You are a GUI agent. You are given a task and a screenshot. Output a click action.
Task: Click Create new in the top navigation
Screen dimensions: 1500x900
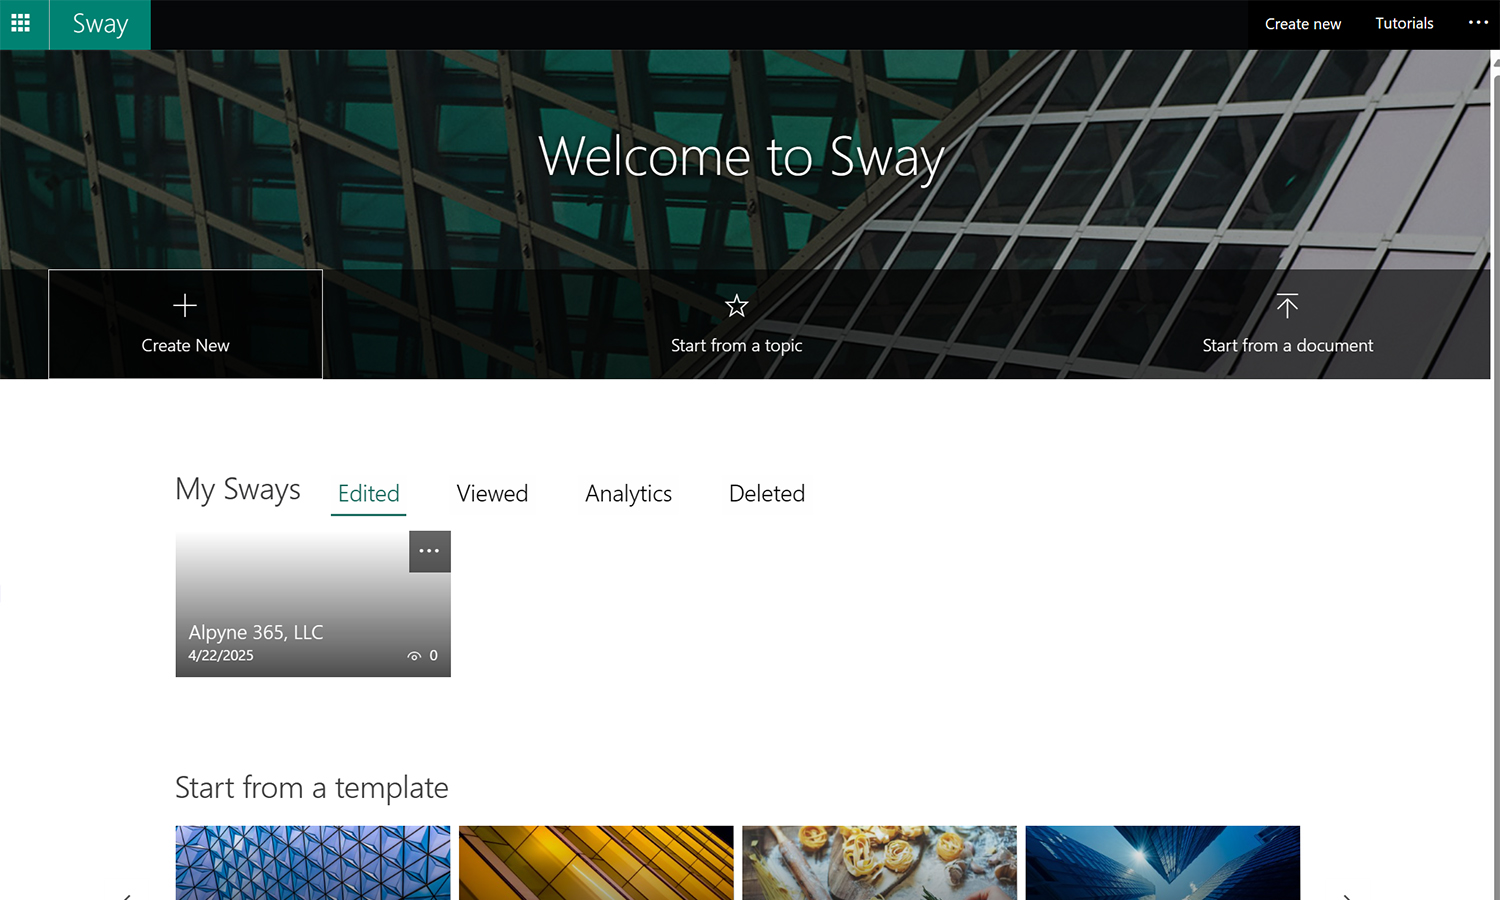pyautogui.click(x=1302, y=23)
